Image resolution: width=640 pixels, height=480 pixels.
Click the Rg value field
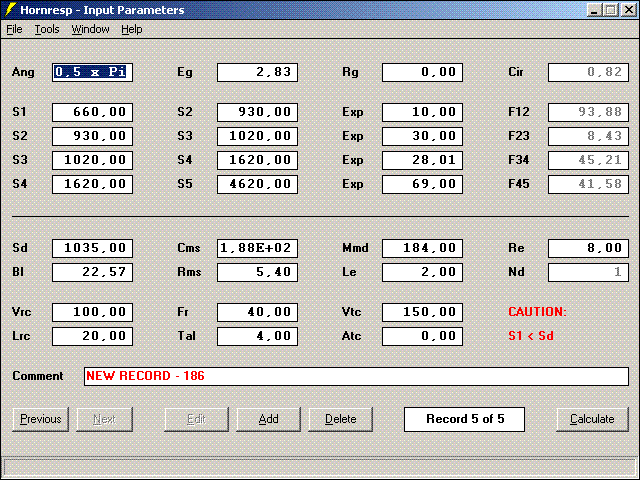coord(422,72)
